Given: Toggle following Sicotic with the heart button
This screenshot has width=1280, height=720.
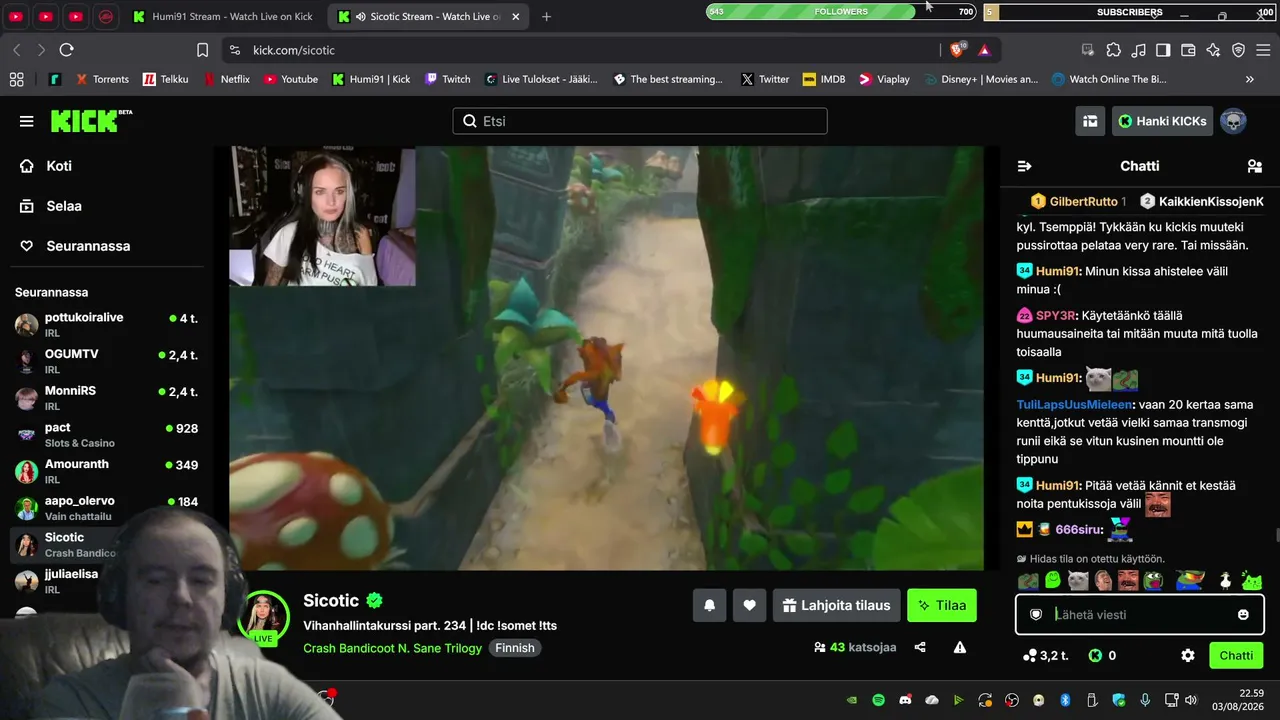Looking at the screenshot, I should tap(749, 605).
